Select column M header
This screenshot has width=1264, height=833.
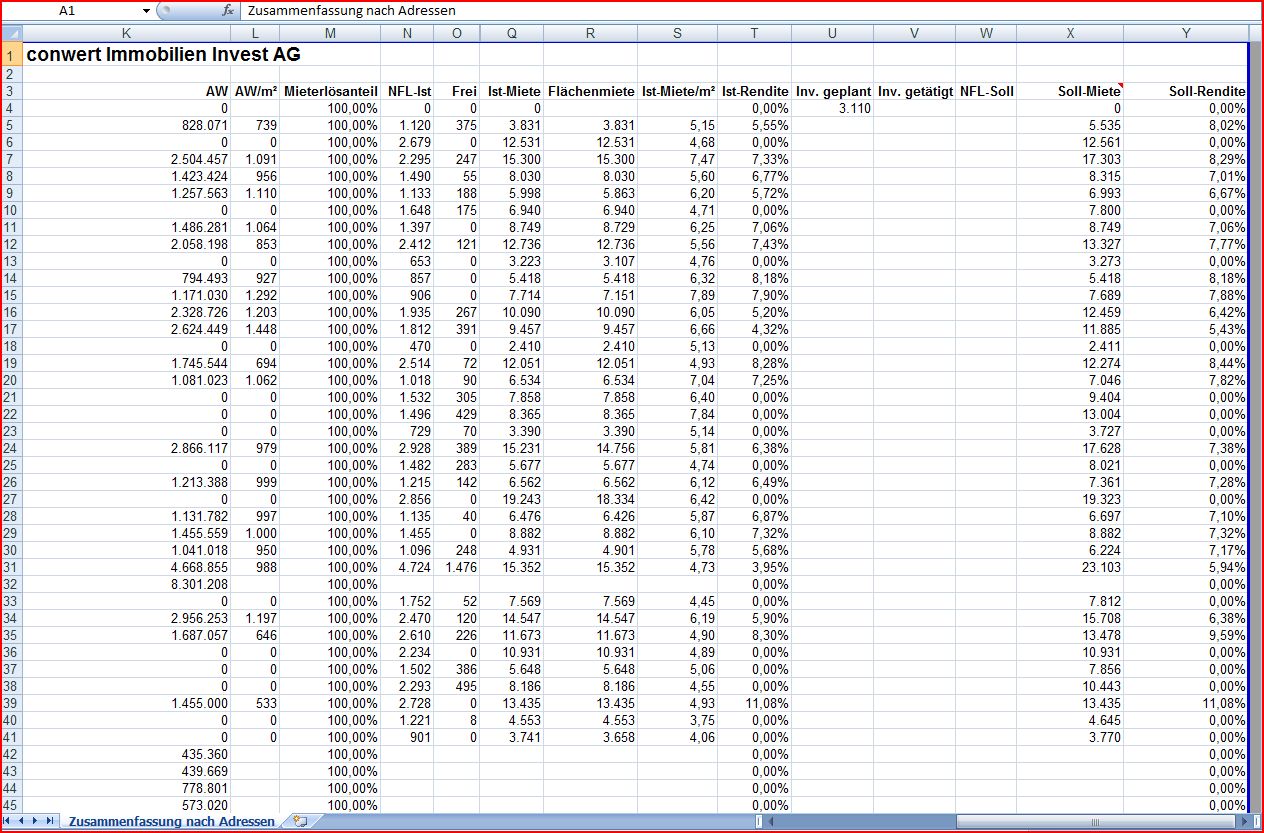330,33
